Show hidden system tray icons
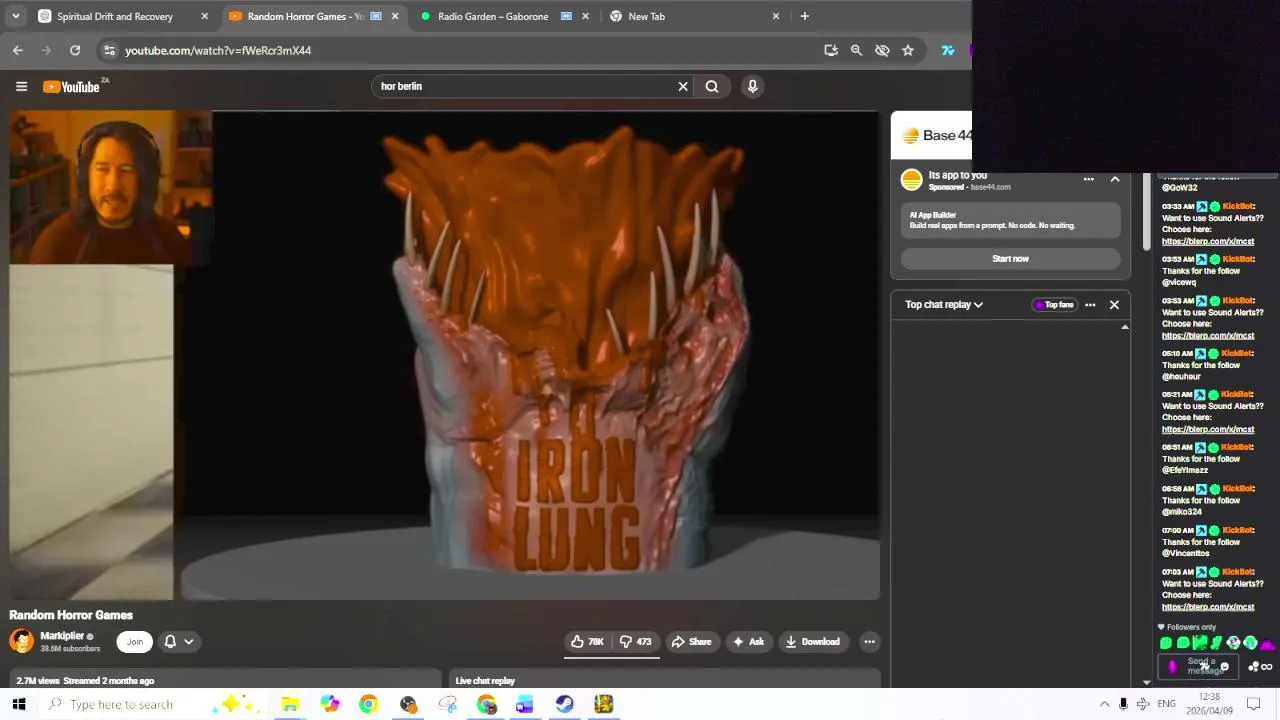Image resolution: width=1280 pixels, height=720 pixels. 1104,704
